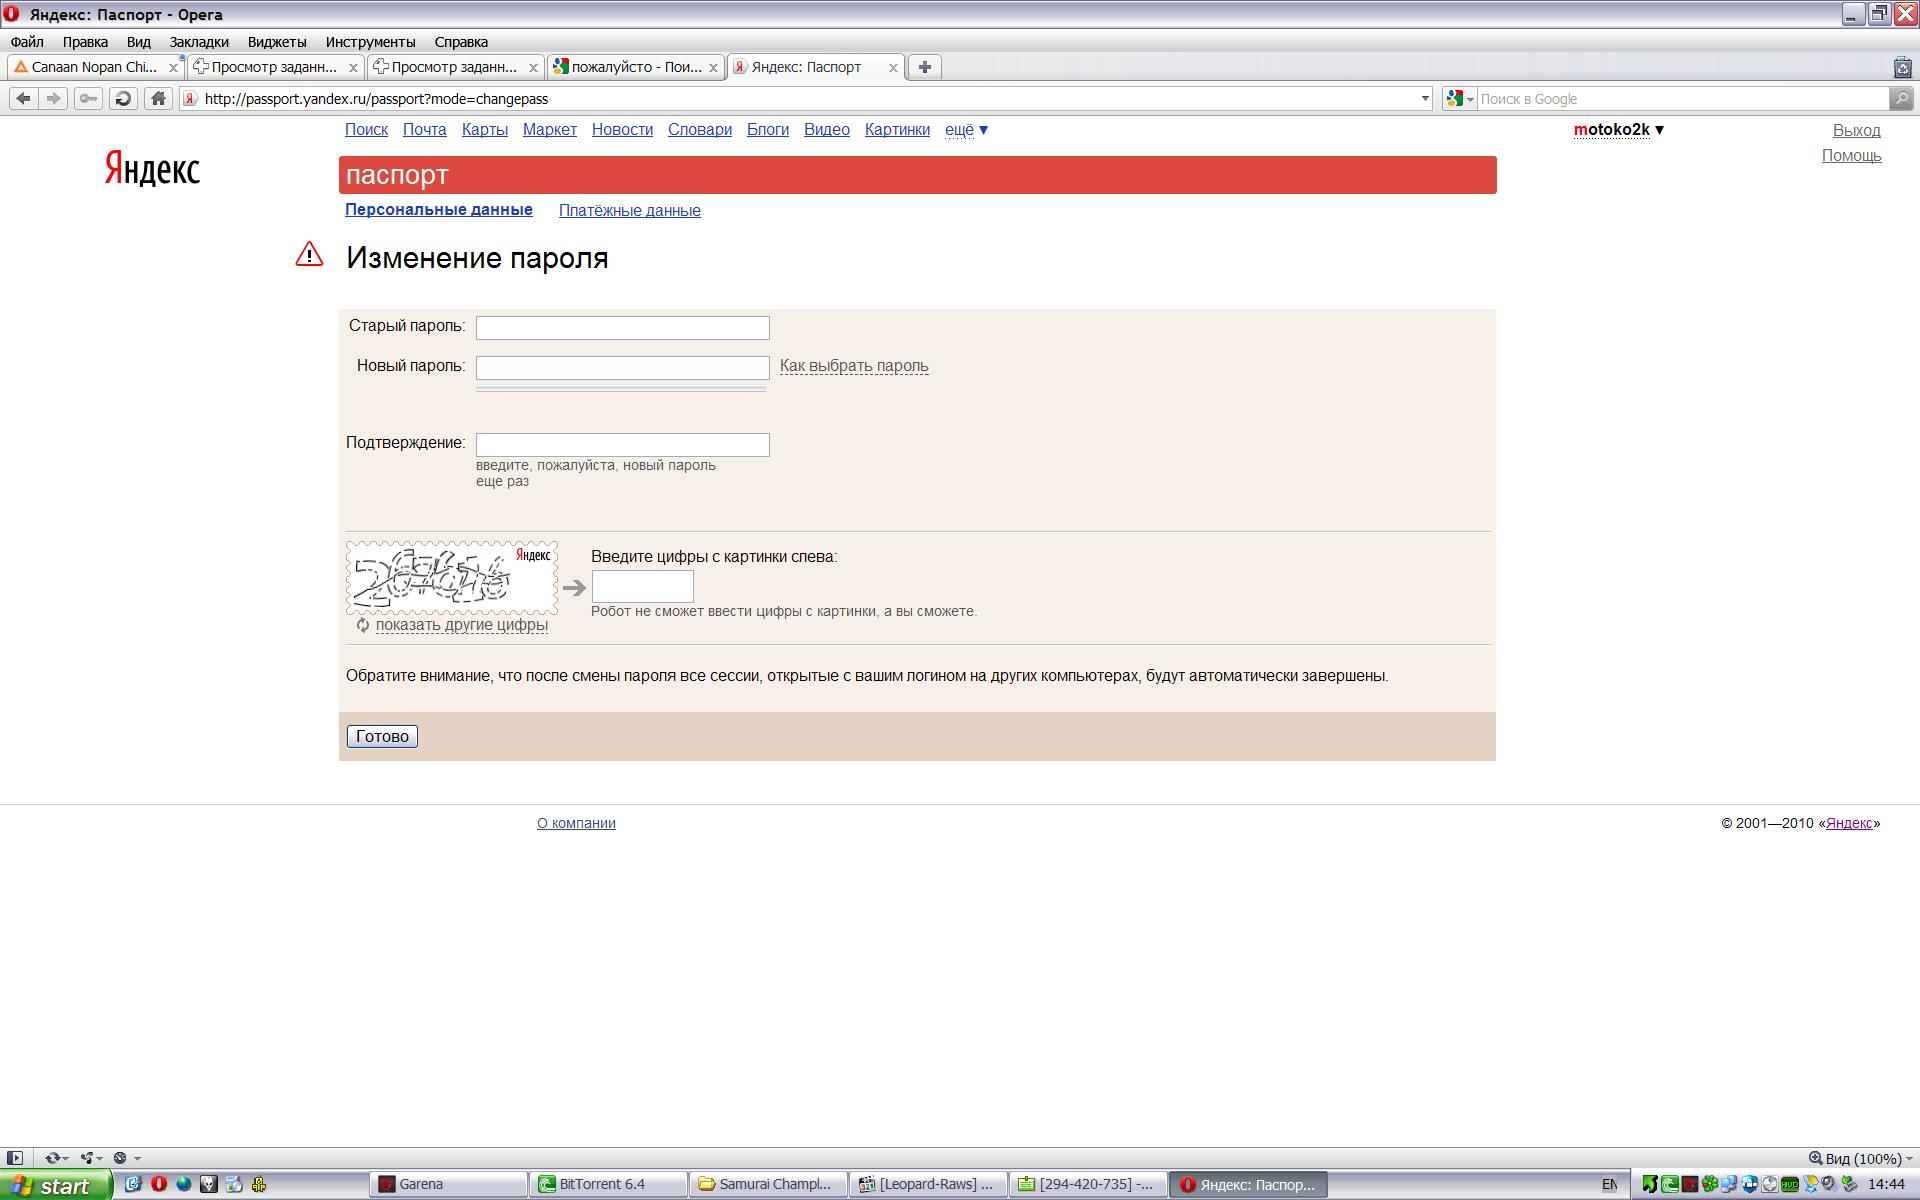Click the captcha refresh arrows icon
This screenshot has width=1920, height=1200.
click(363, 625)
